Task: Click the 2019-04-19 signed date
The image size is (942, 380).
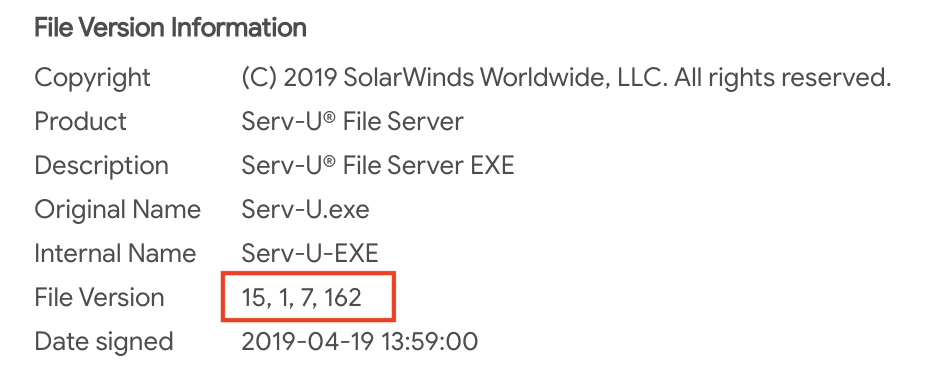Action: click(309, 341)
